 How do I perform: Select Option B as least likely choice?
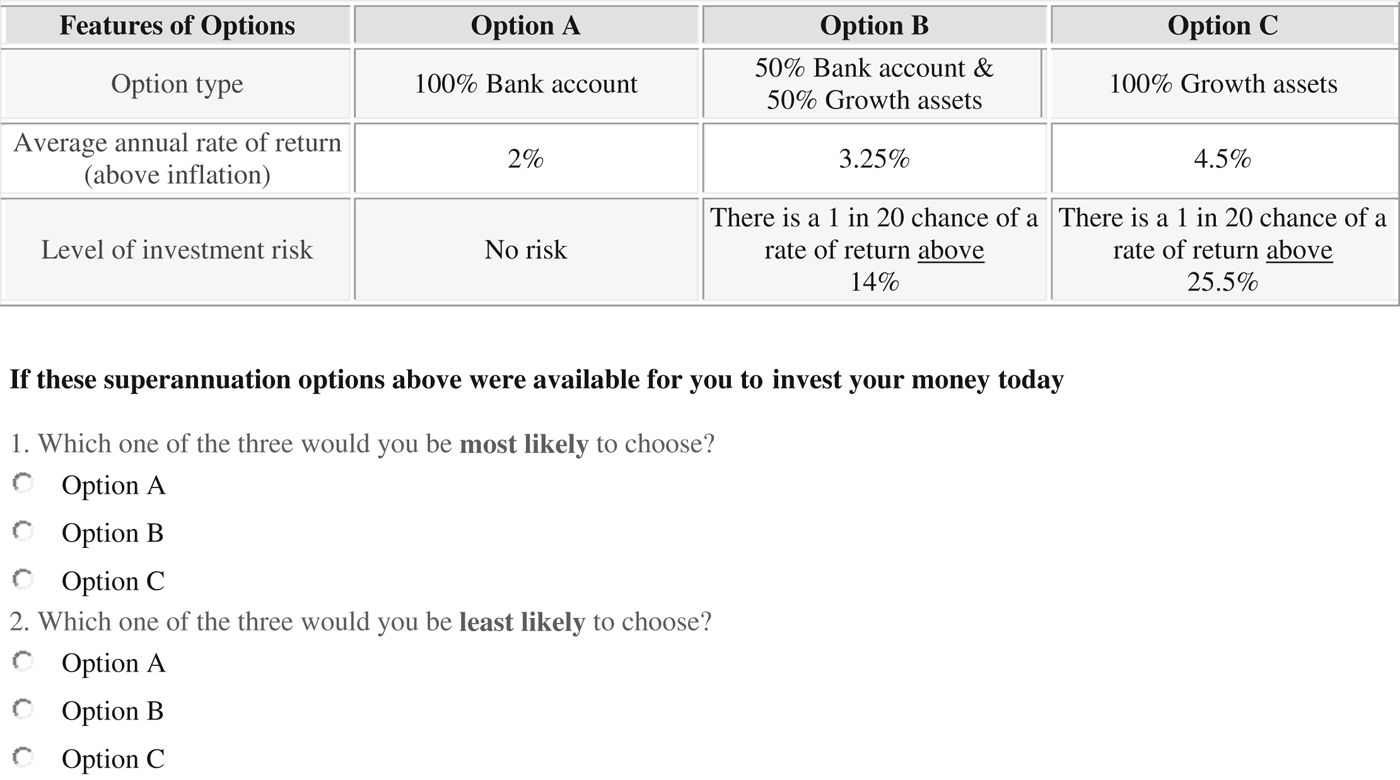[x=24, y=709]
